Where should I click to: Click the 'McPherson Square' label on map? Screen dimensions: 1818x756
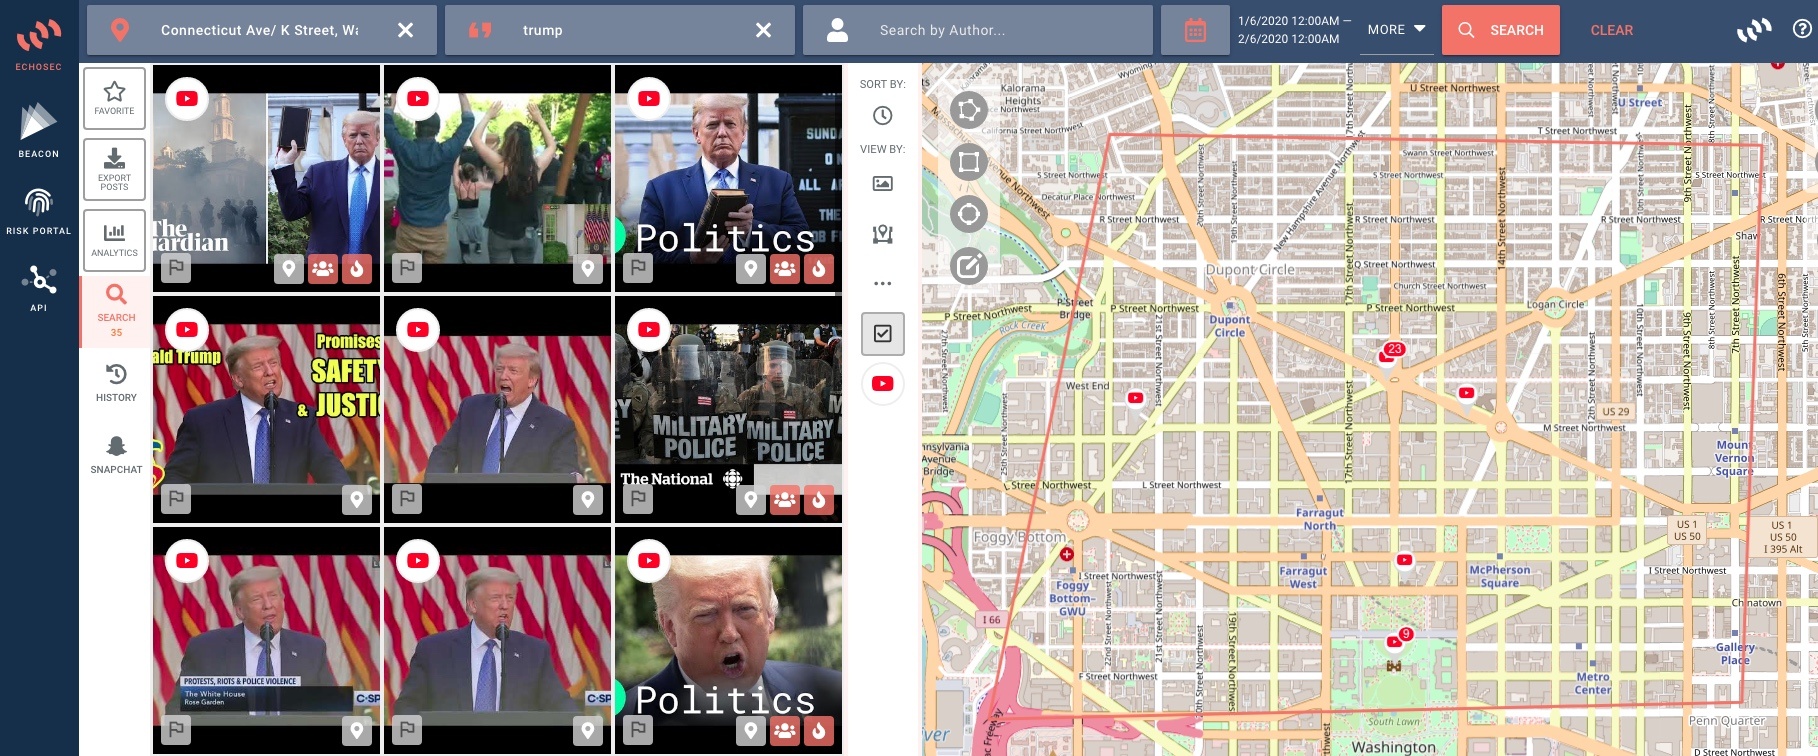[x=1499, y=576]
